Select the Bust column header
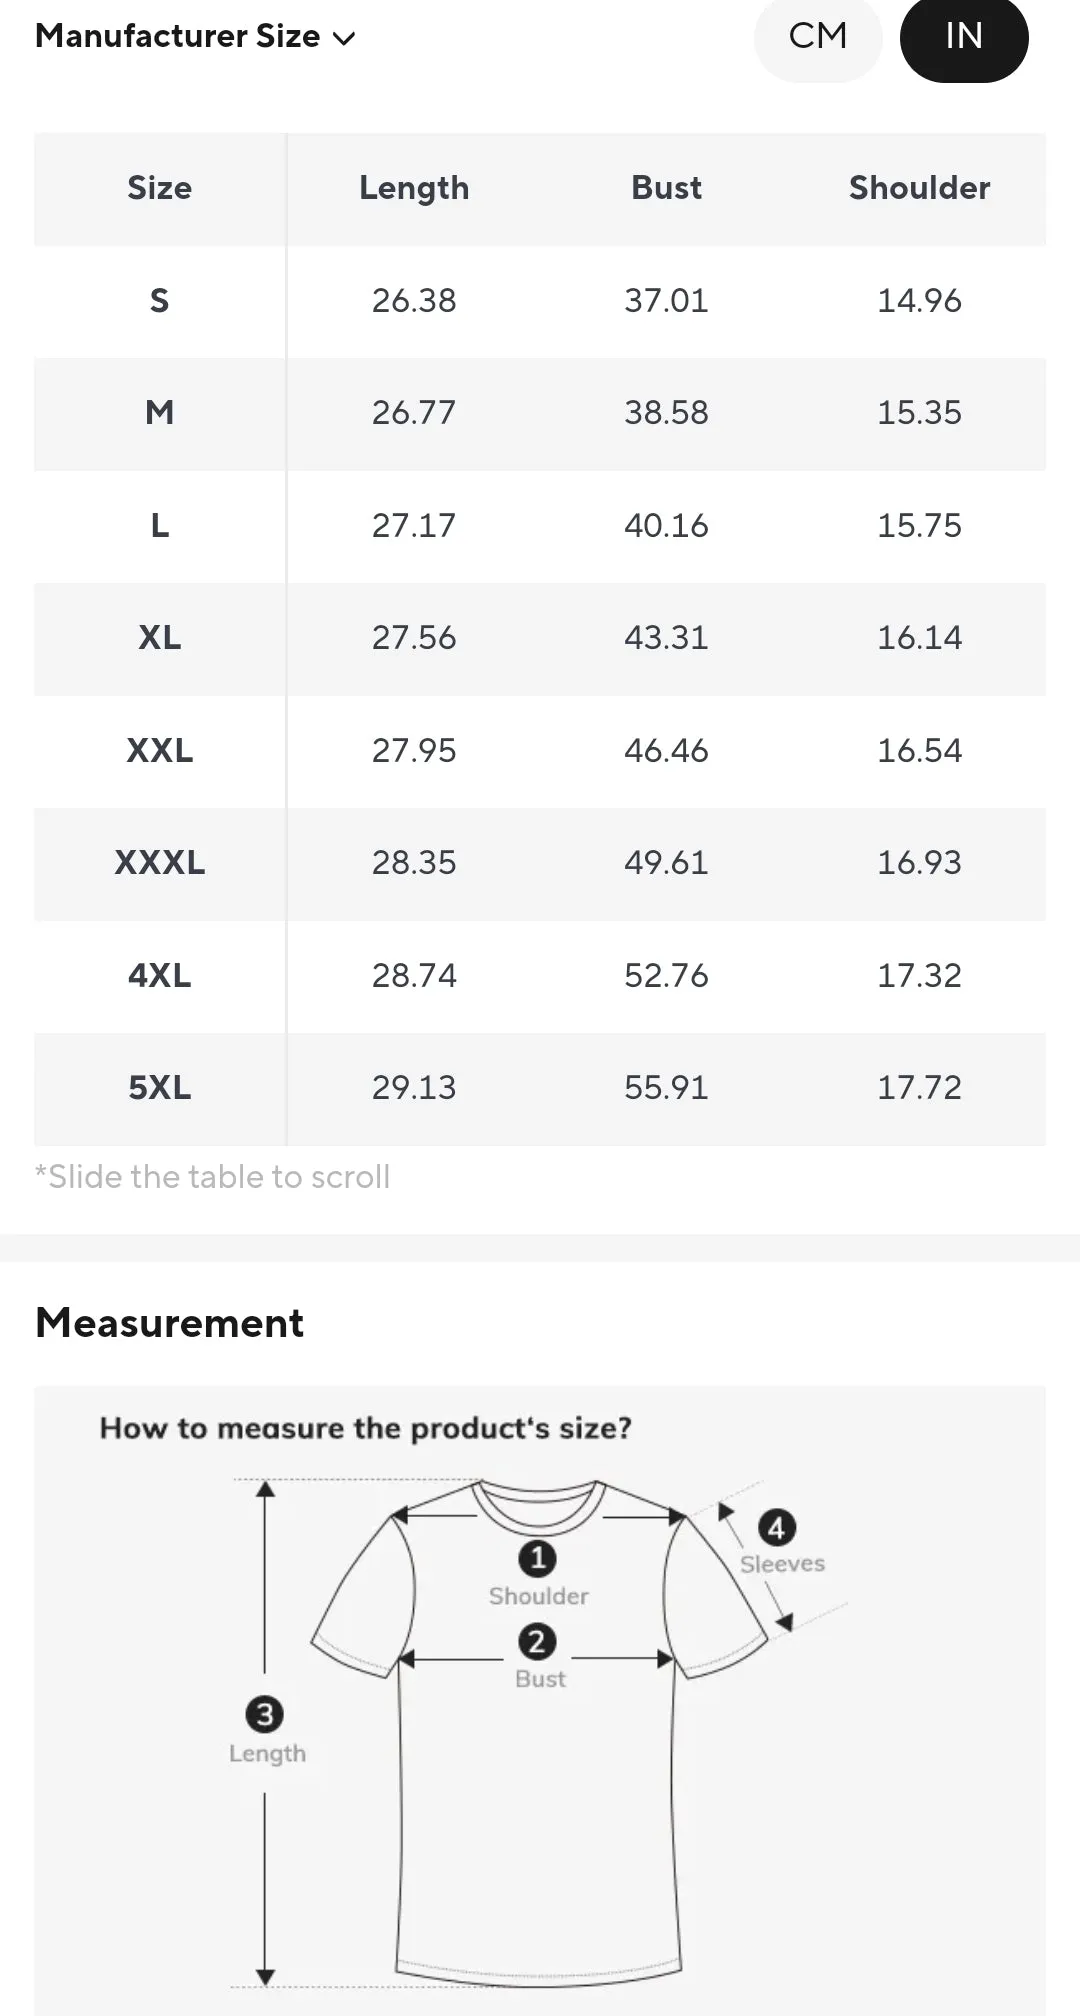1080x2016 pixels. (667, 188)
